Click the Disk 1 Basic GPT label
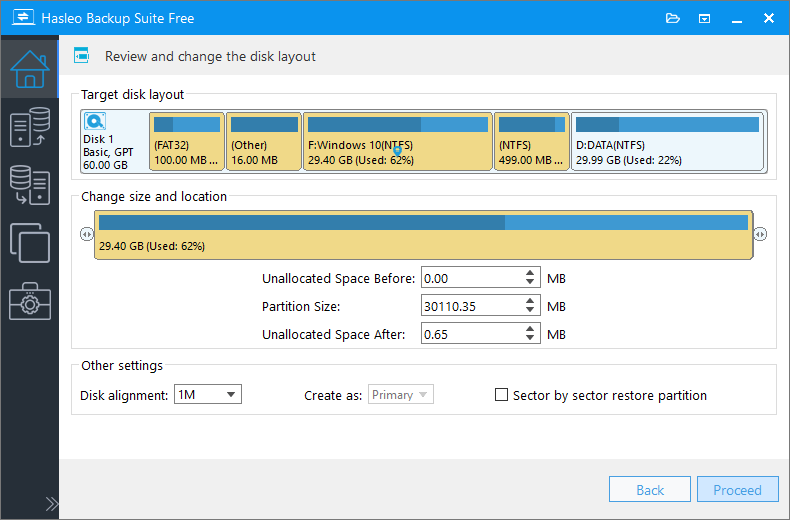Viewport: 790px width, 520px height. tap(108, 152)
